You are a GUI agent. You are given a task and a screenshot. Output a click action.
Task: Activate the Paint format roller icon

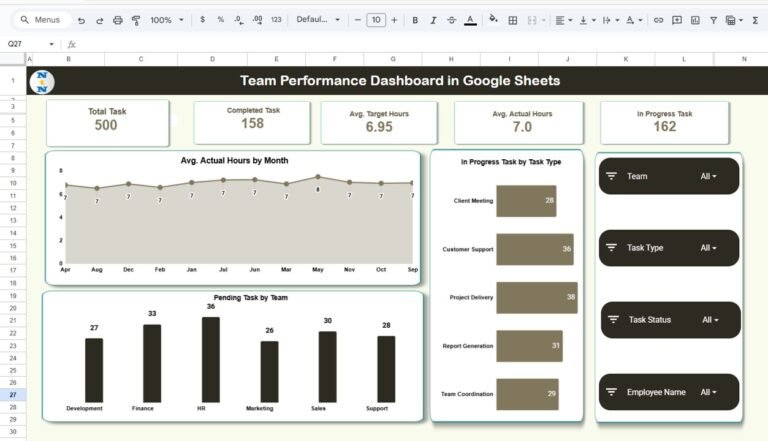[x=136, y=20]
